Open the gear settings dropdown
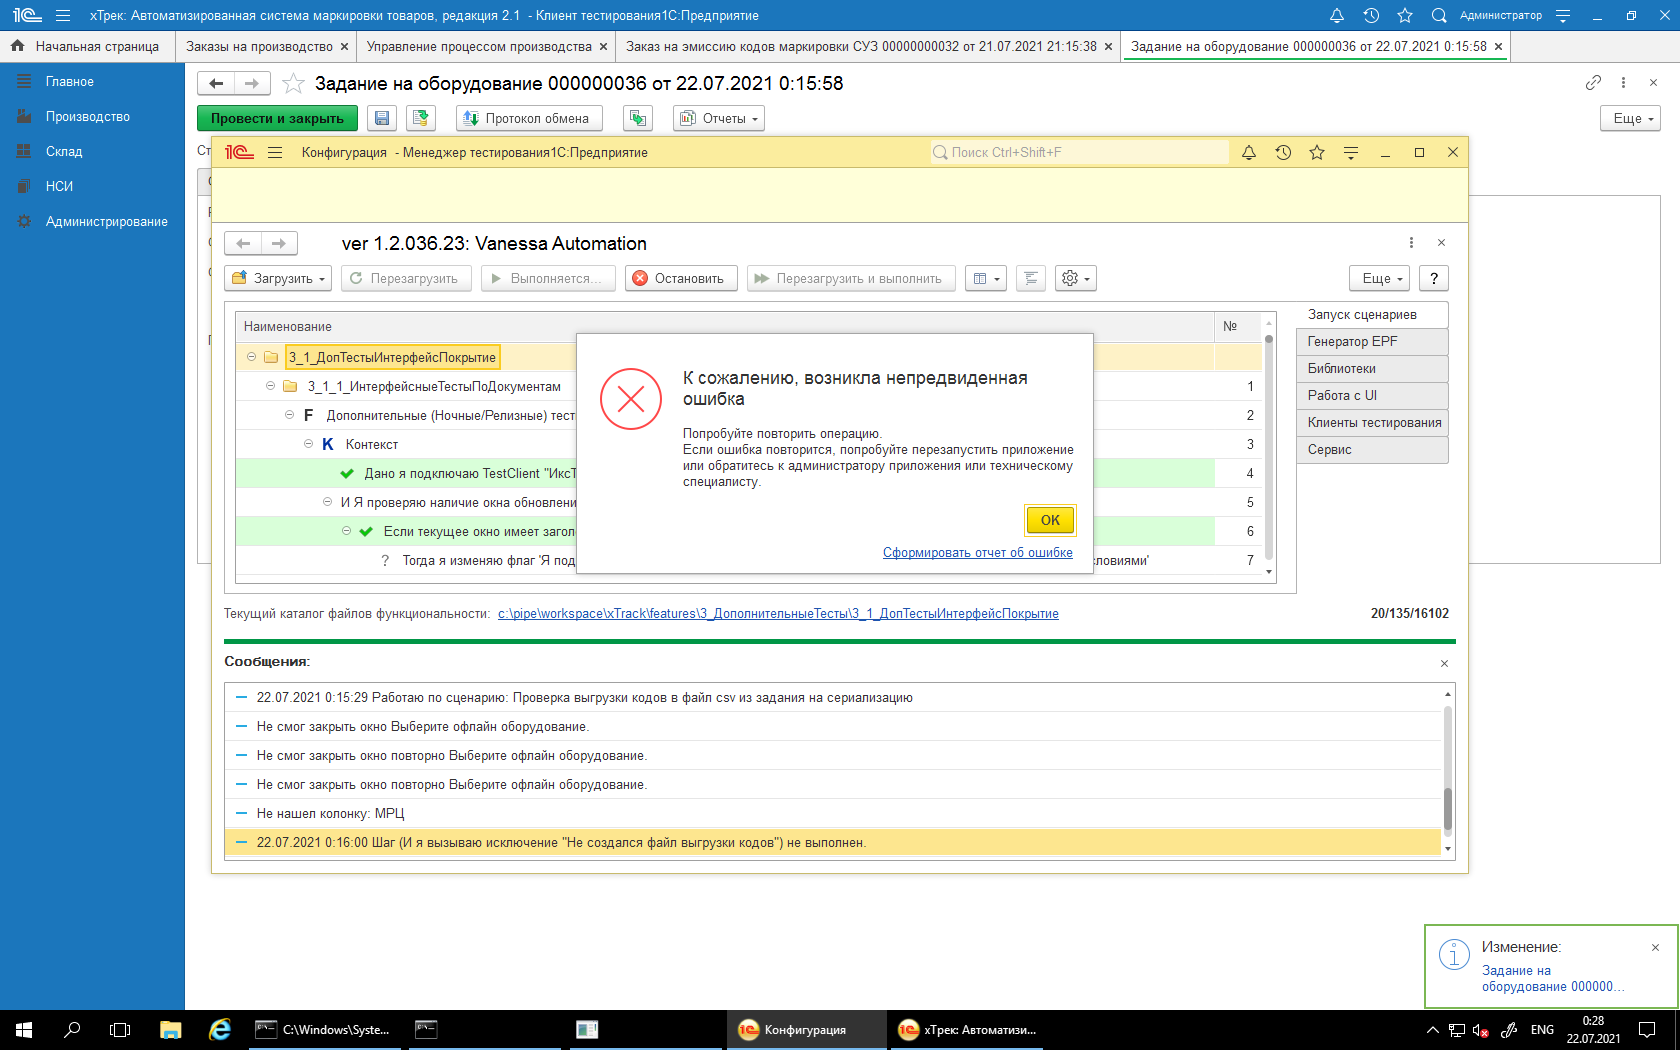 tap(1076, 278)
